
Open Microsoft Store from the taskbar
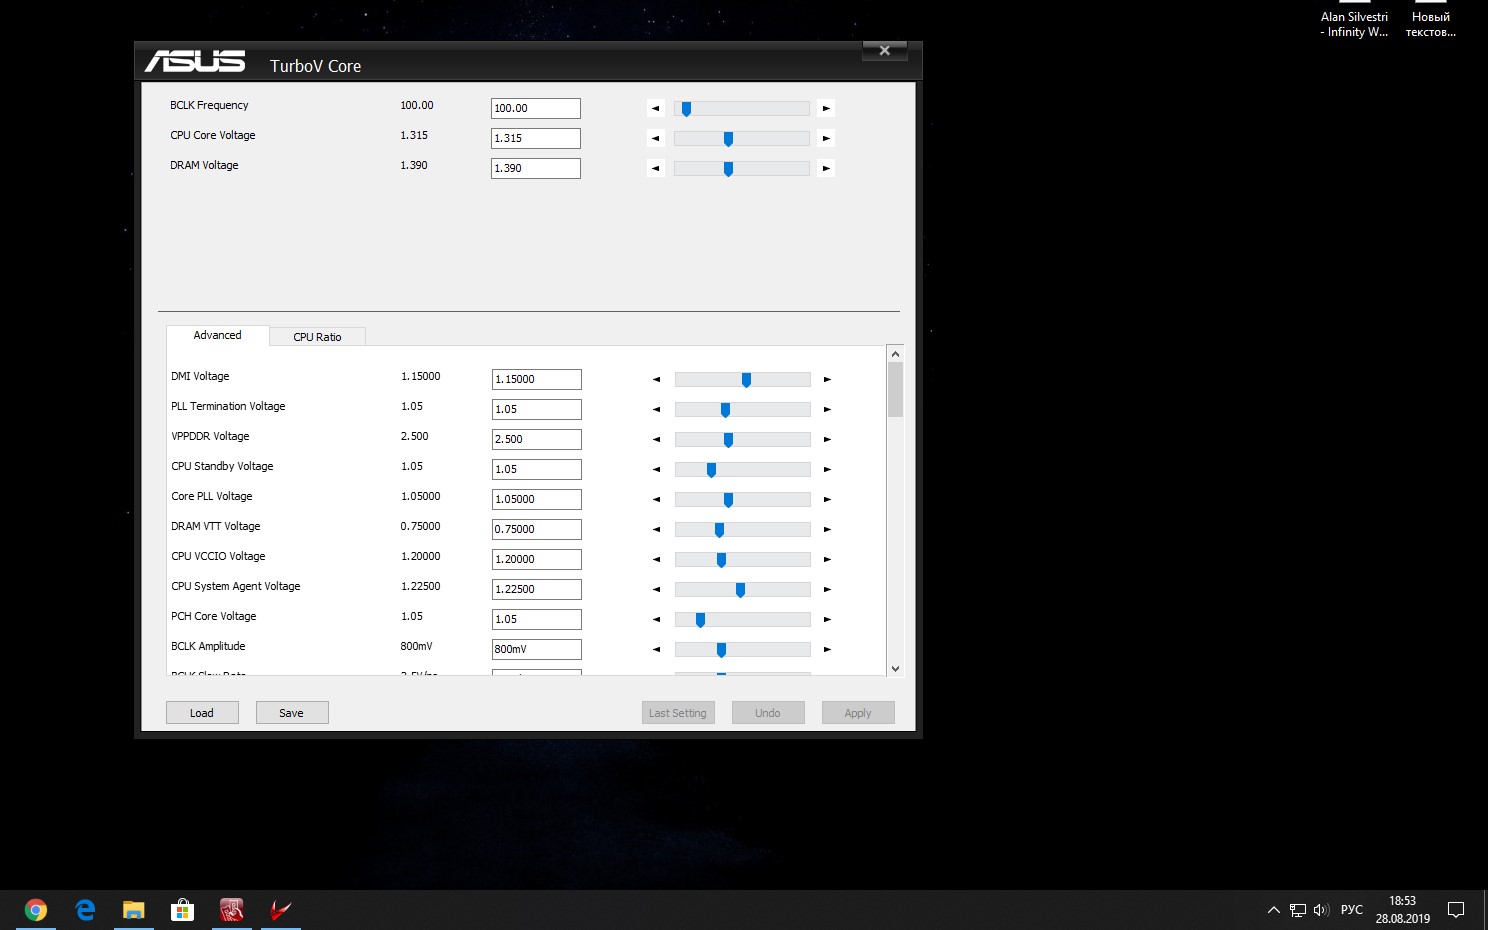182,910
